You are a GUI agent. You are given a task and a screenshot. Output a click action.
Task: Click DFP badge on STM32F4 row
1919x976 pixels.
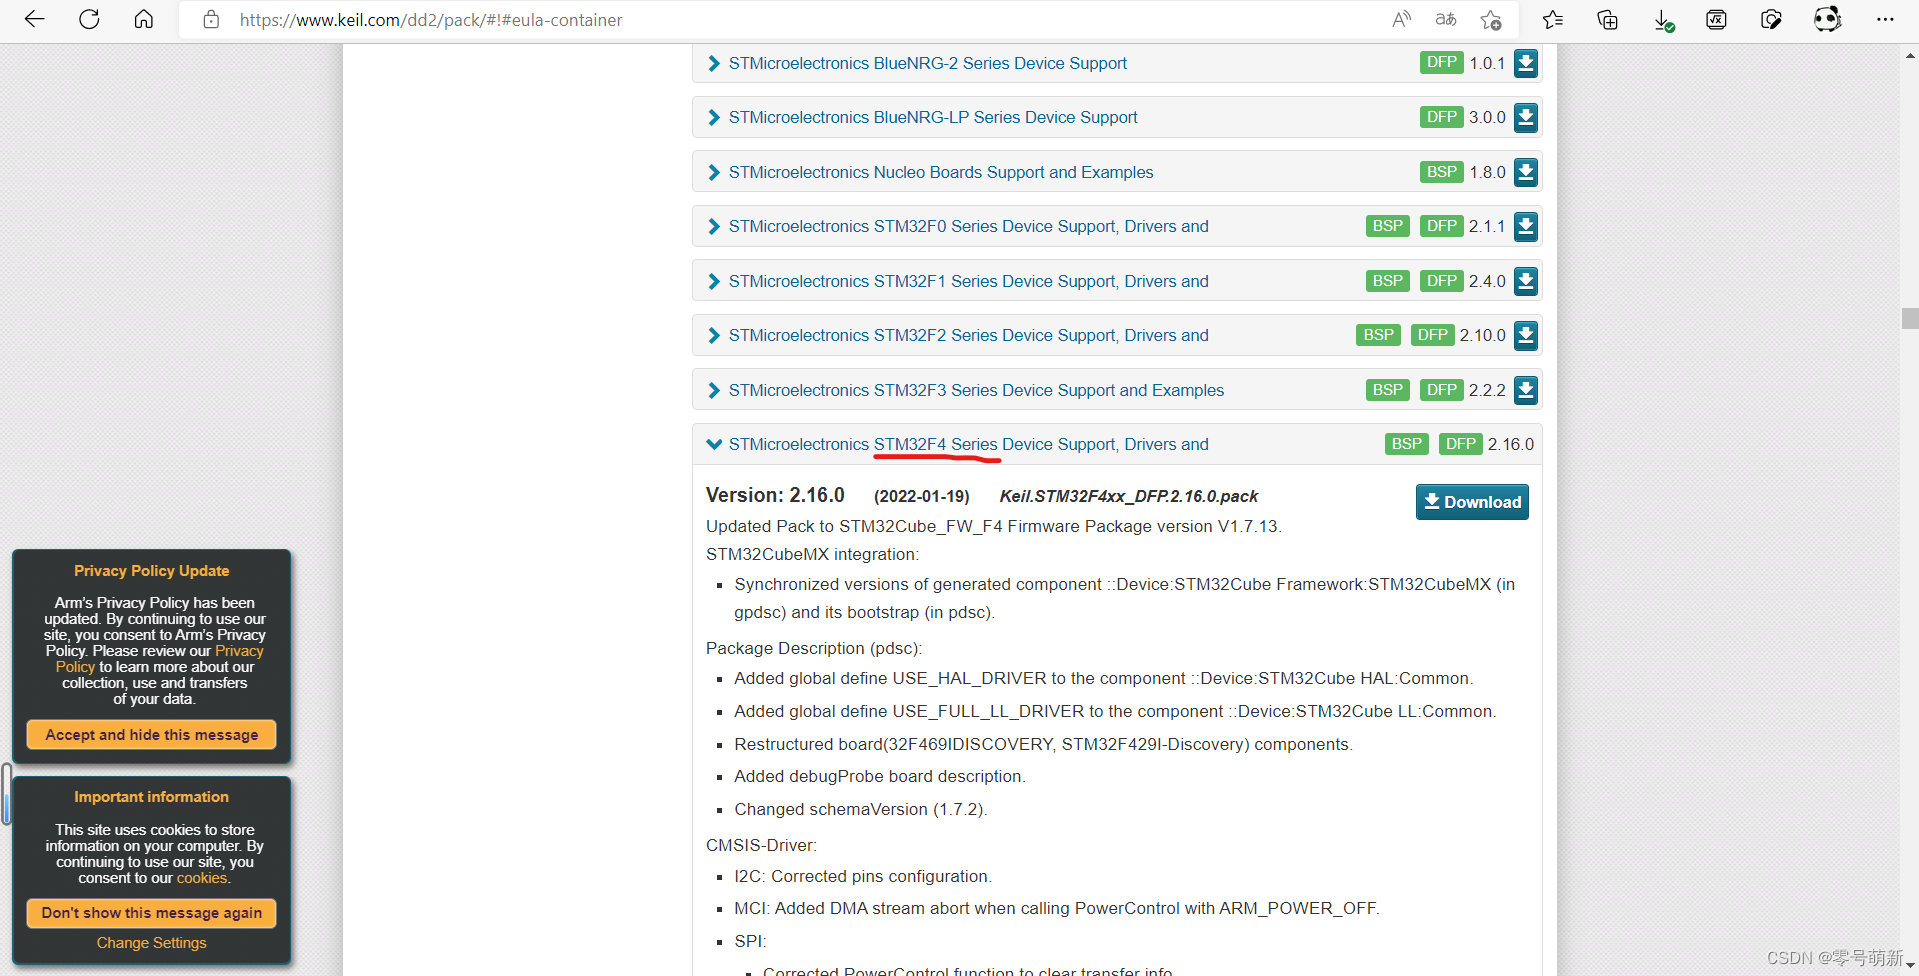click(x=1461, y=444)
